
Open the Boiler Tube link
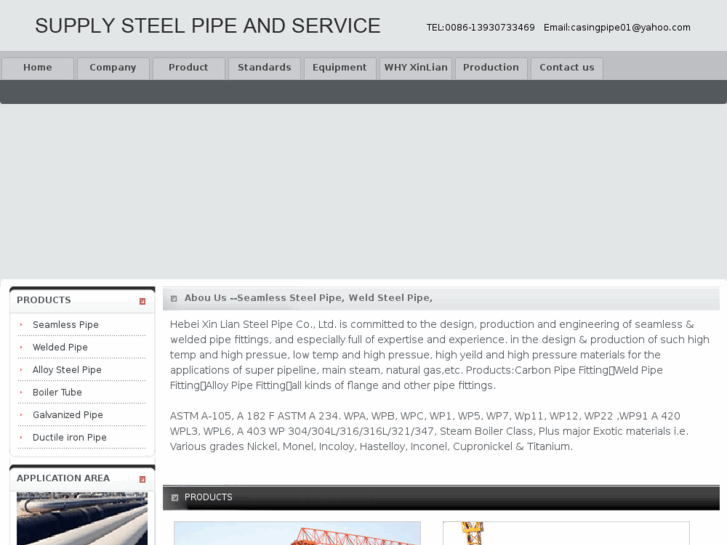tap(57, 392)
